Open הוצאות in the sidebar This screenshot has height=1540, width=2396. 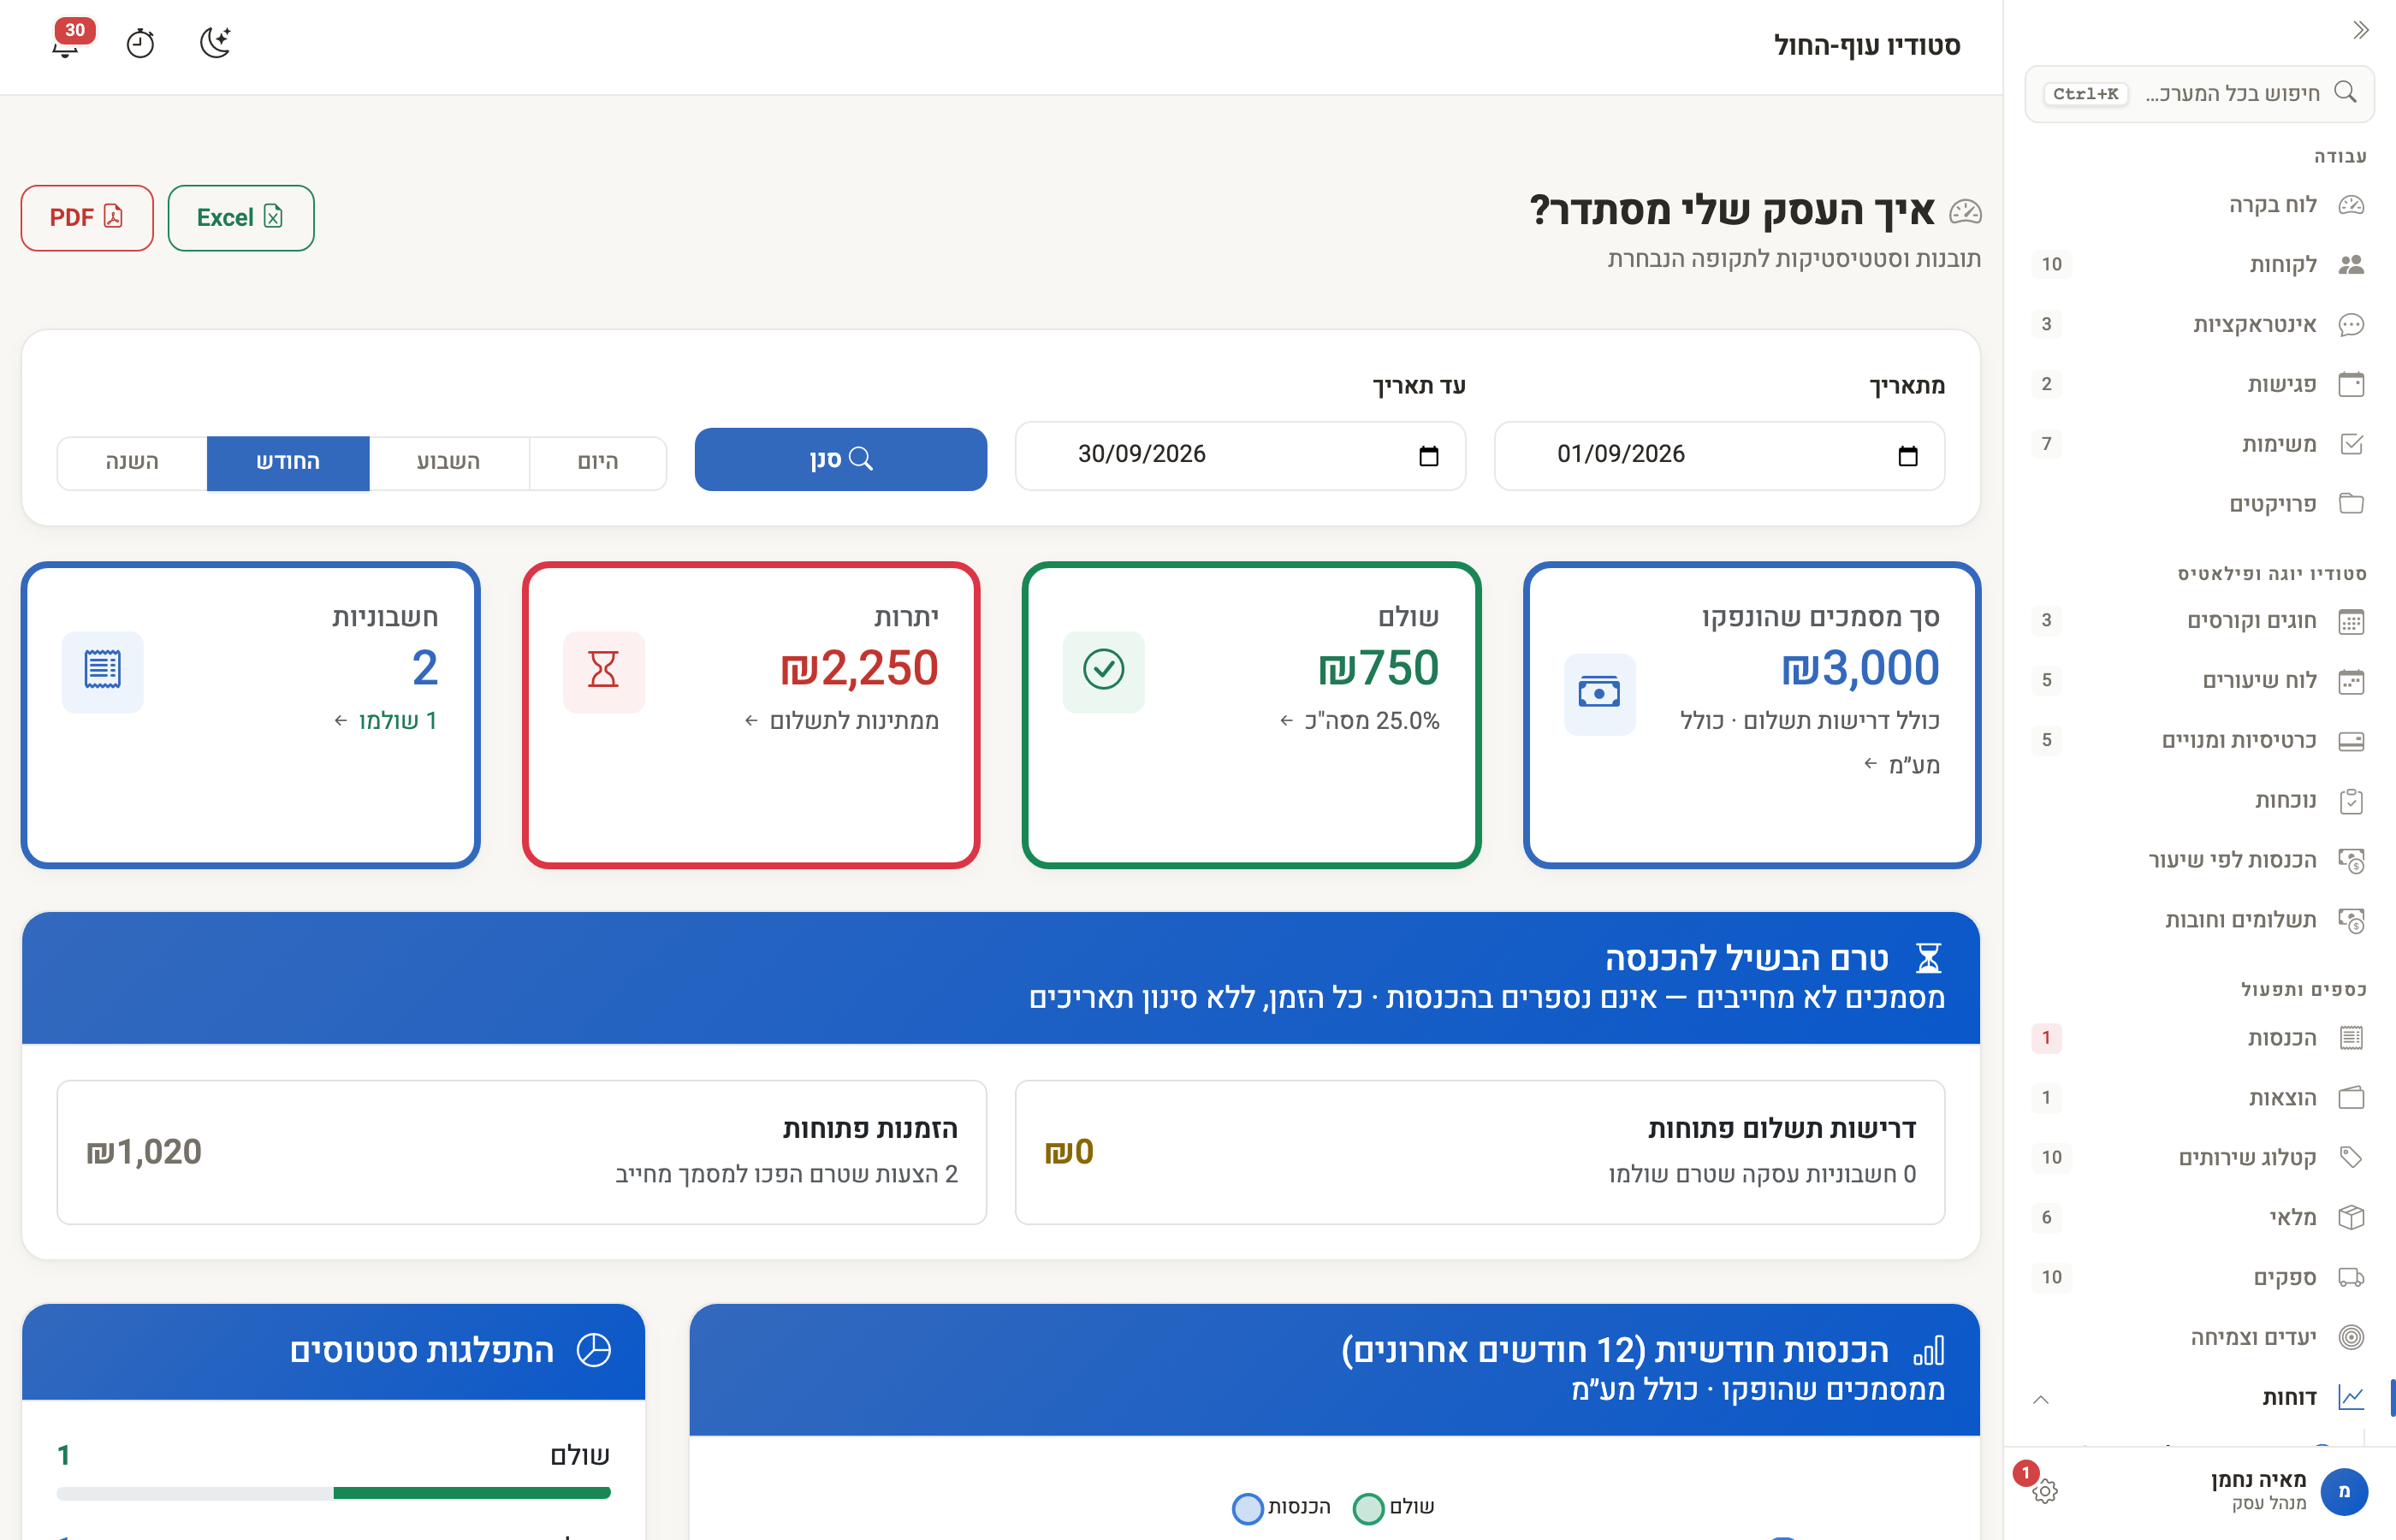pos(2200,1098)
